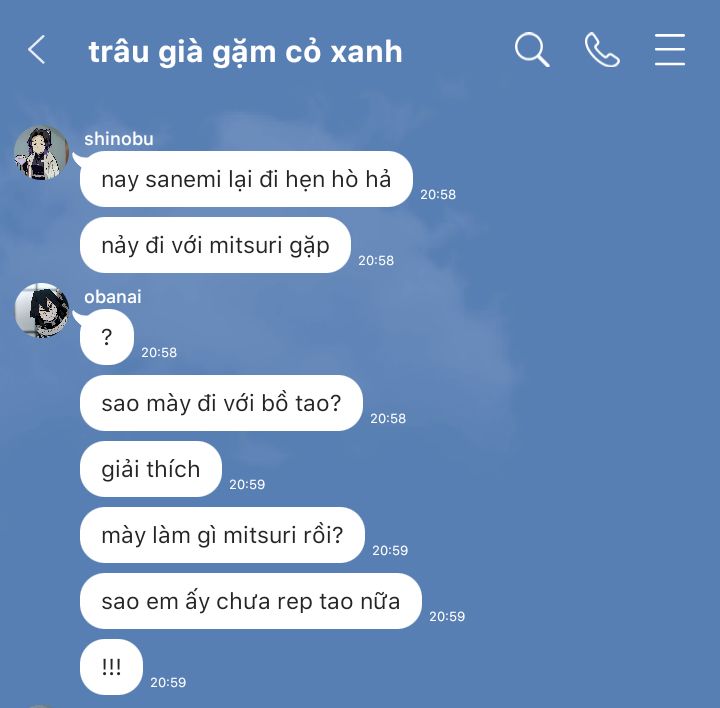Tap the '!!!' message bubble
720x708 pixels.
coord(112,667)
